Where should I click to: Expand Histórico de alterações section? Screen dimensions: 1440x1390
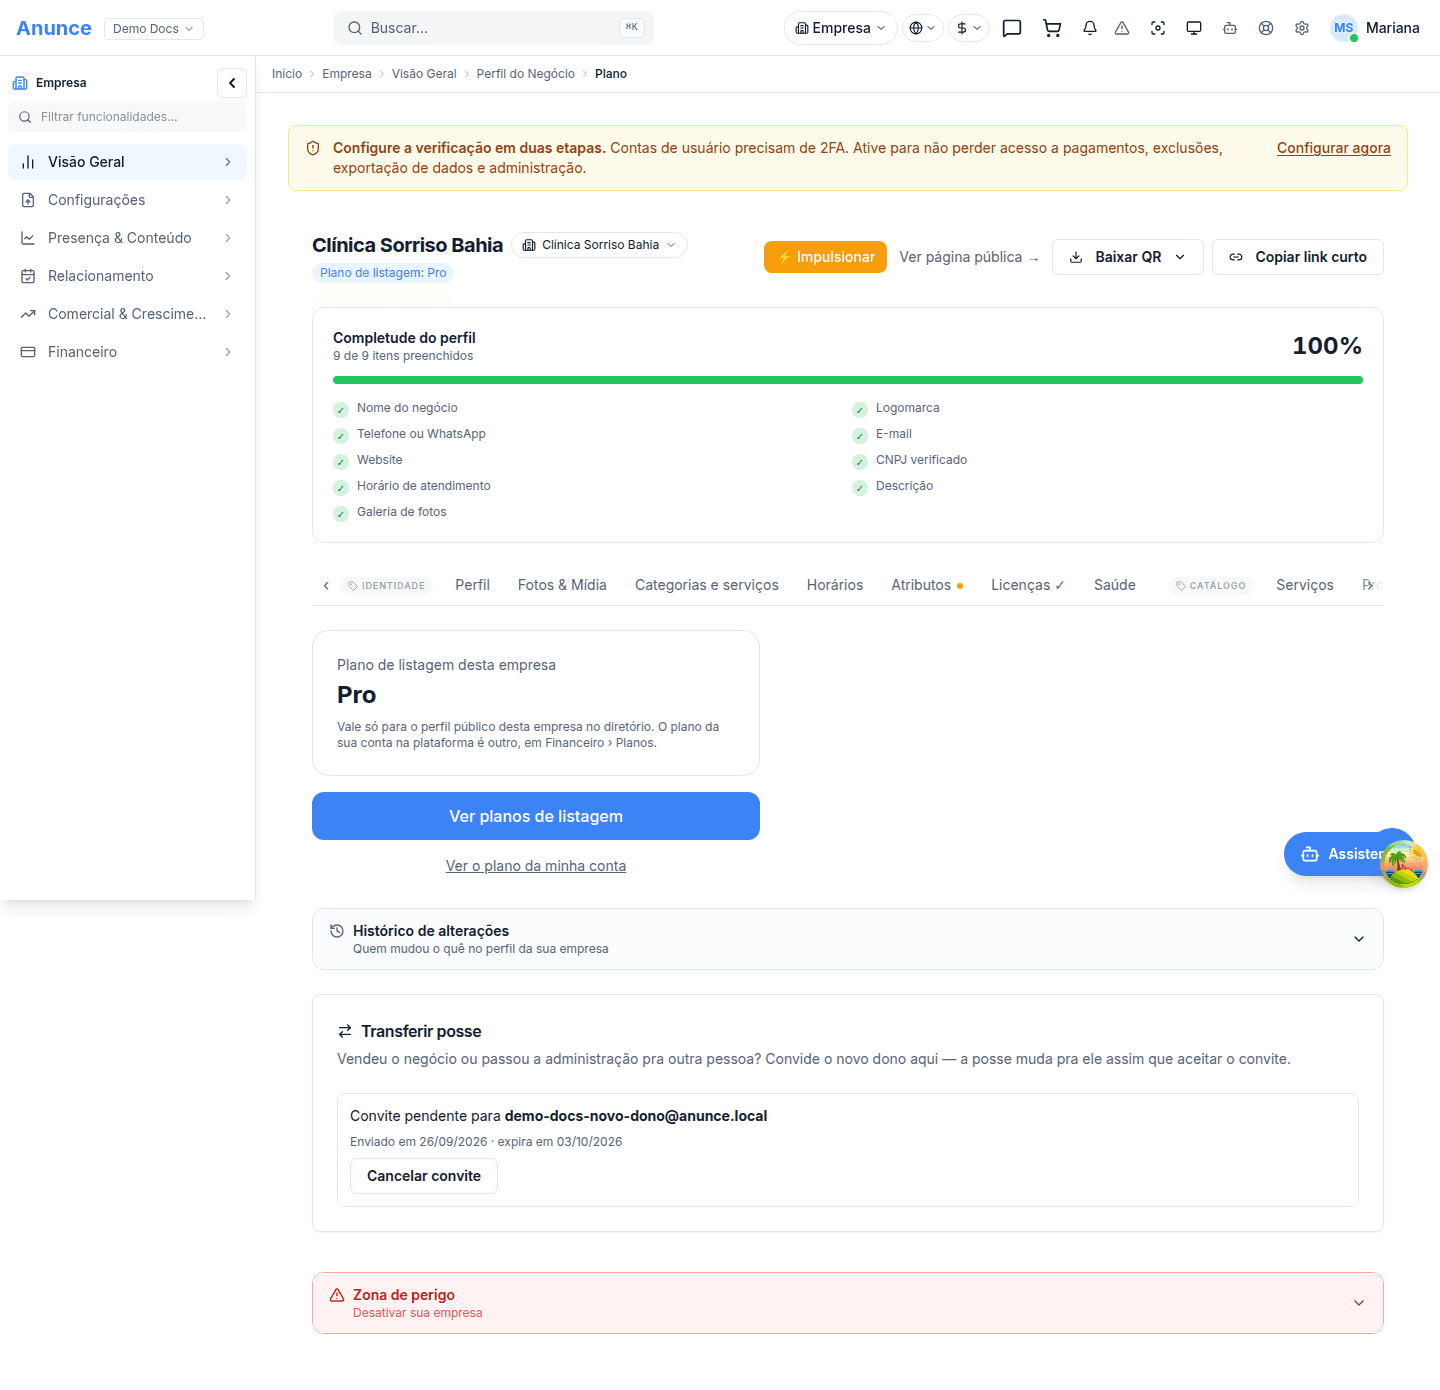[848, 939]
